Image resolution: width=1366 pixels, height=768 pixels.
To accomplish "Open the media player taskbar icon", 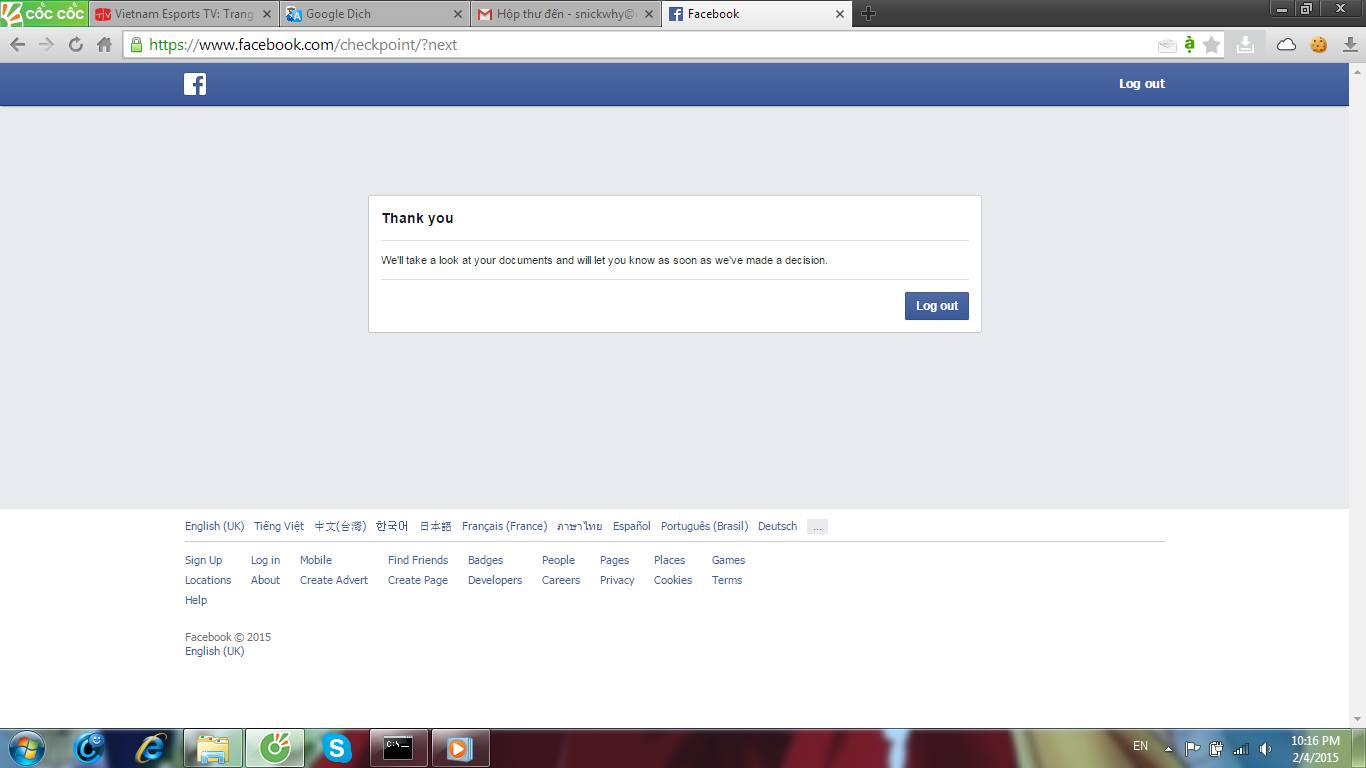I will 460,748.
